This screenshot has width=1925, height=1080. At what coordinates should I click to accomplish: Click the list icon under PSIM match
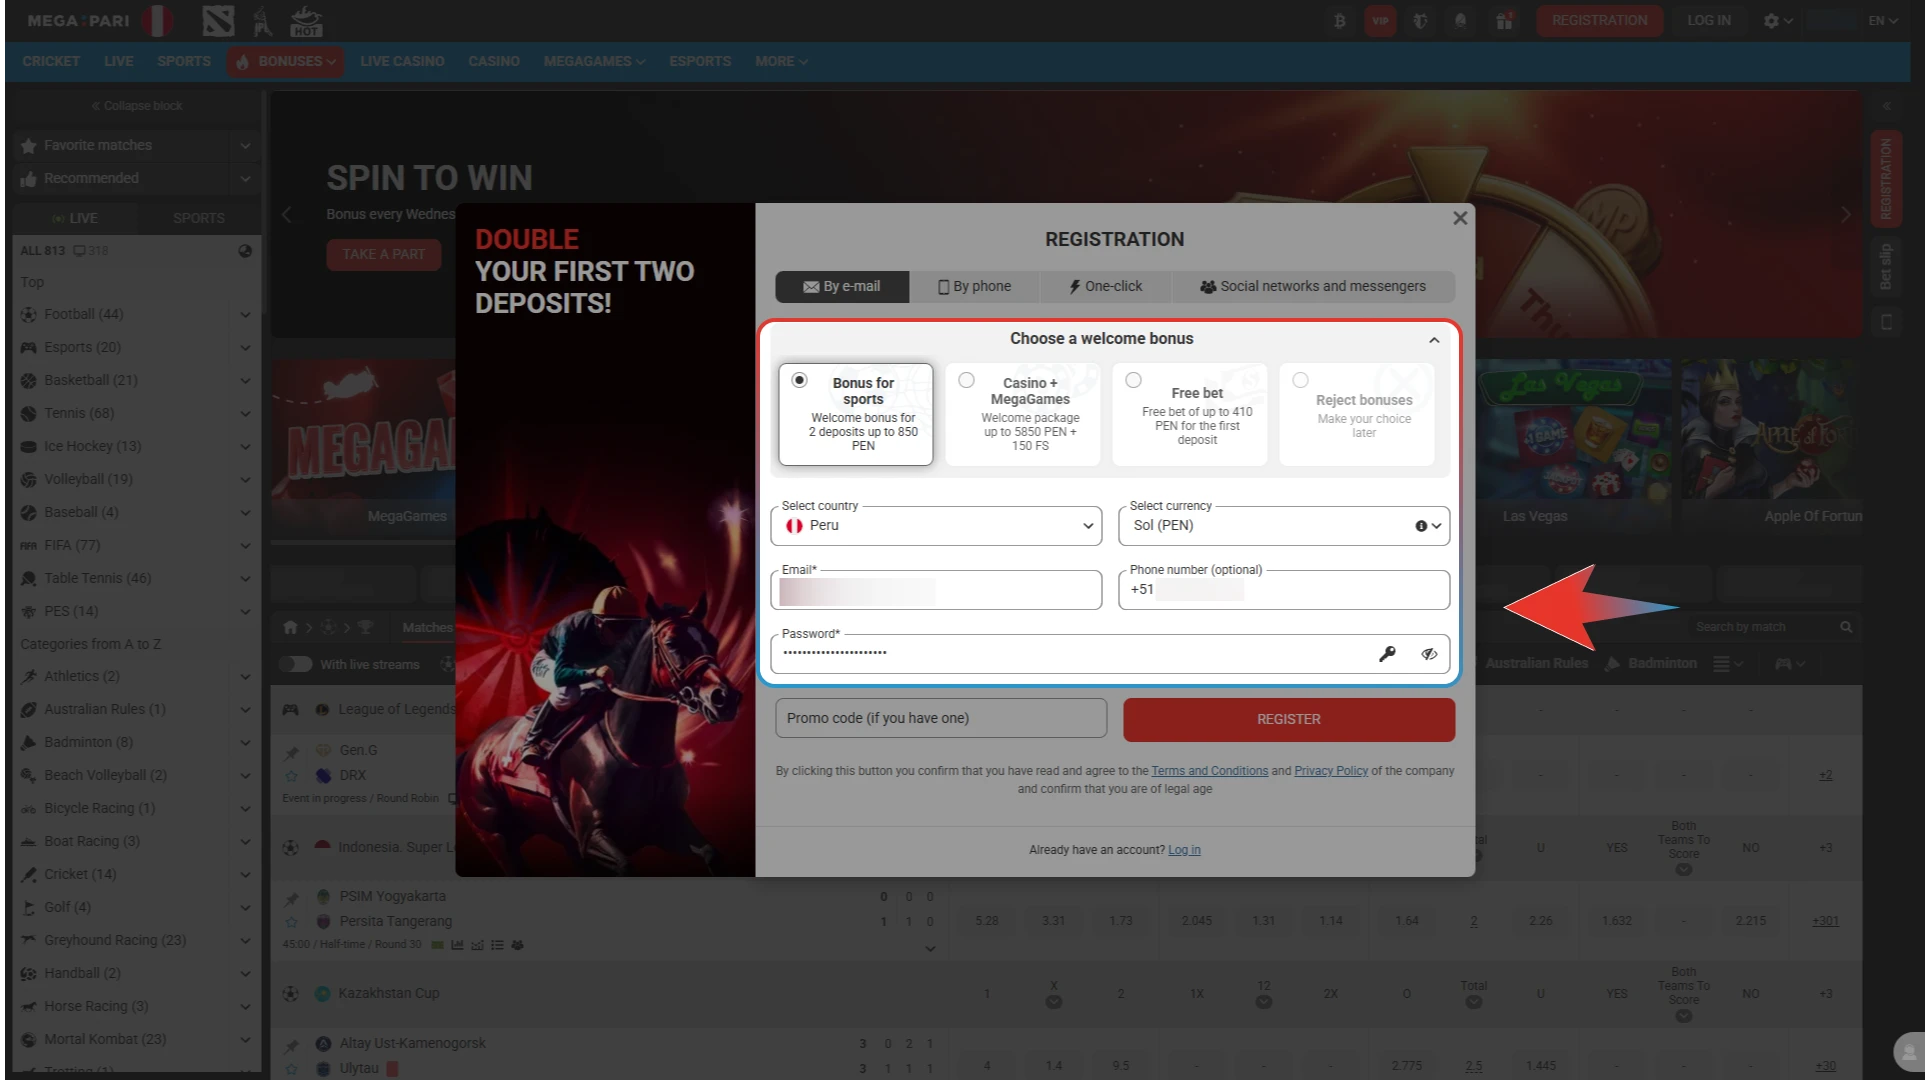pos(497,945)
